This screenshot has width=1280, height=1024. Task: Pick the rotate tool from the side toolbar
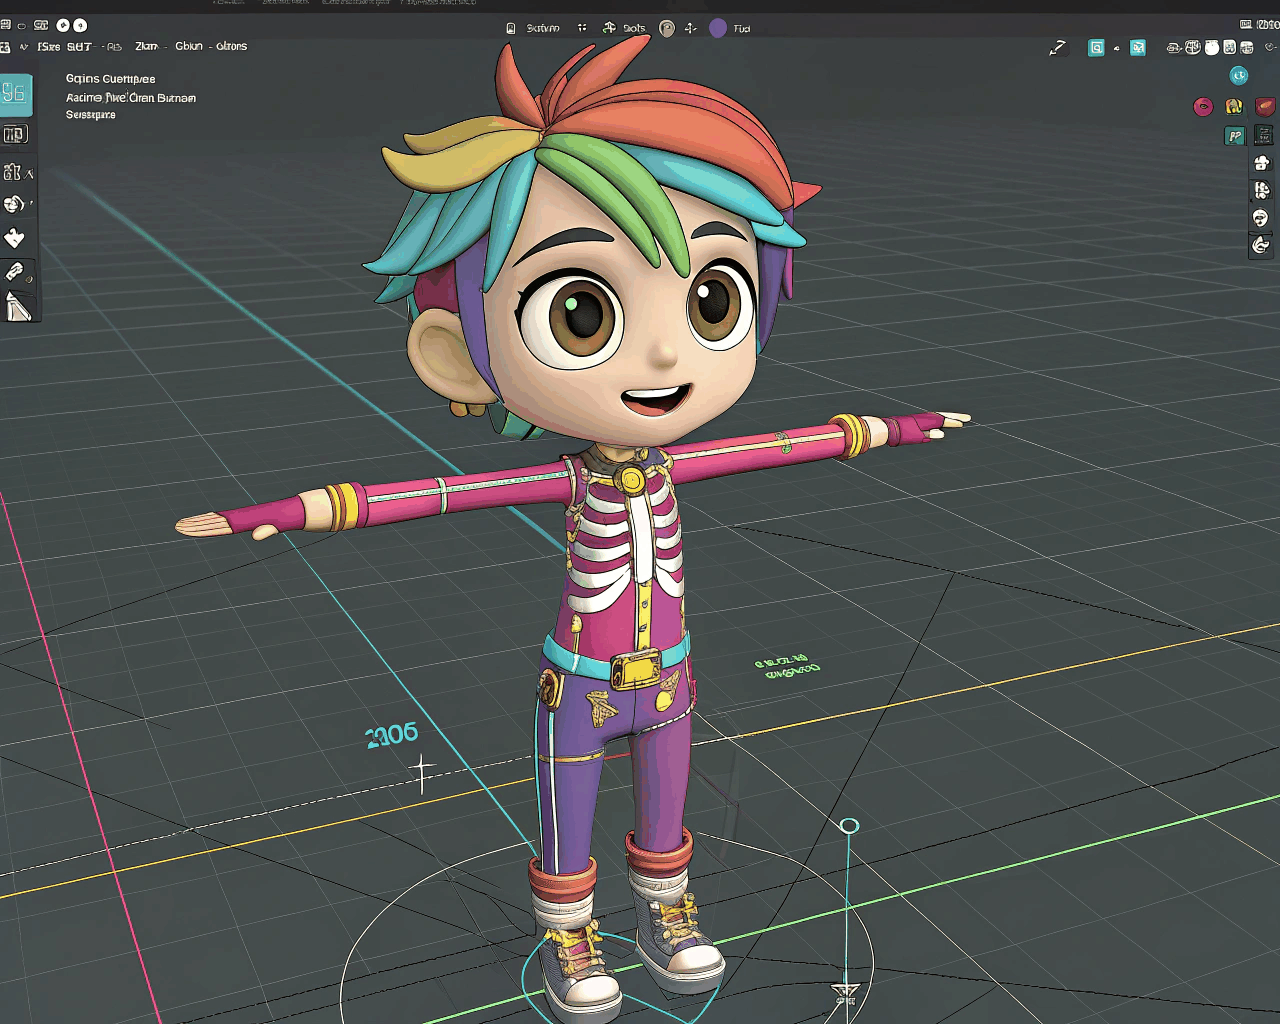click(14, 203)
